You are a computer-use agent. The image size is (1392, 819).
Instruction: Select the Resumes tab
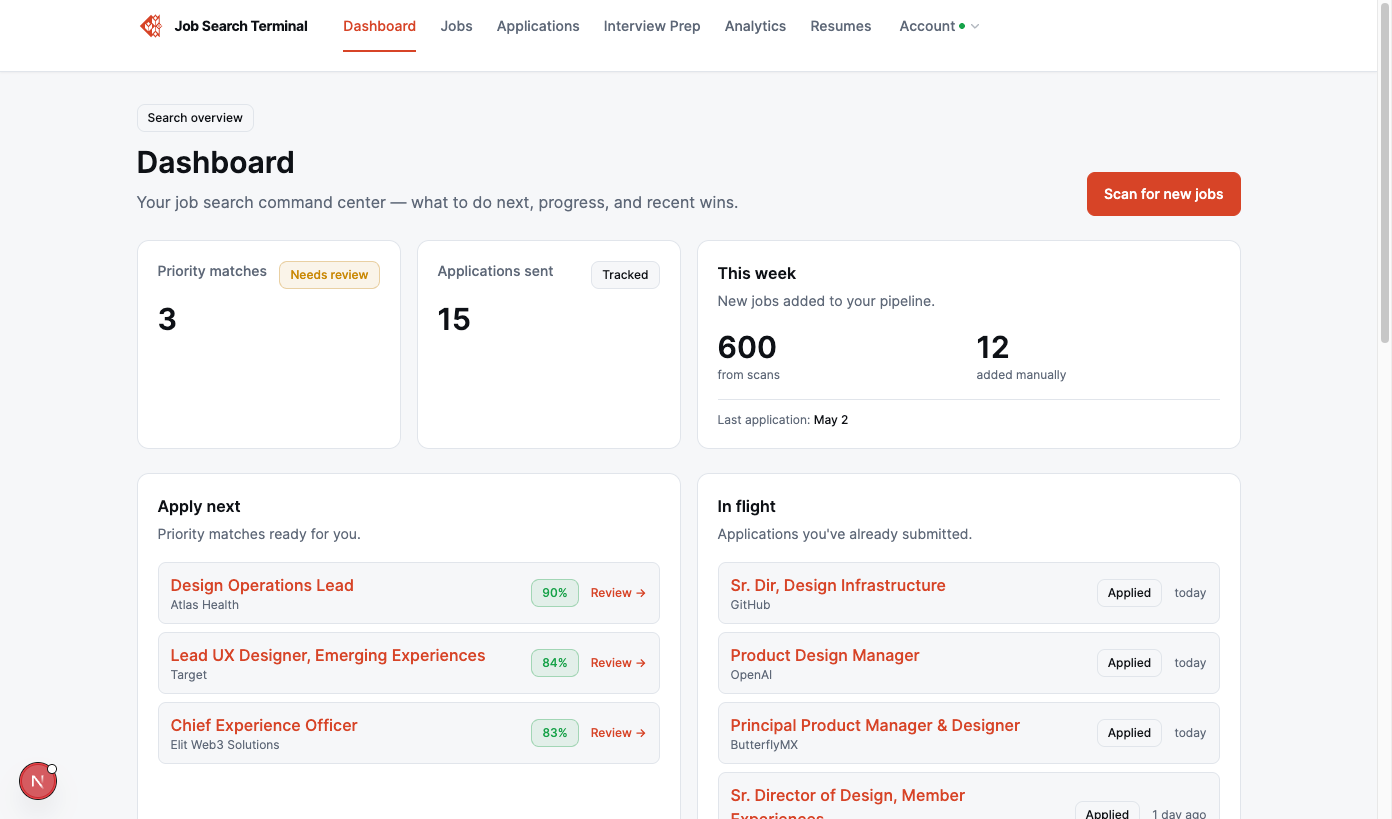tap(841, 26)
